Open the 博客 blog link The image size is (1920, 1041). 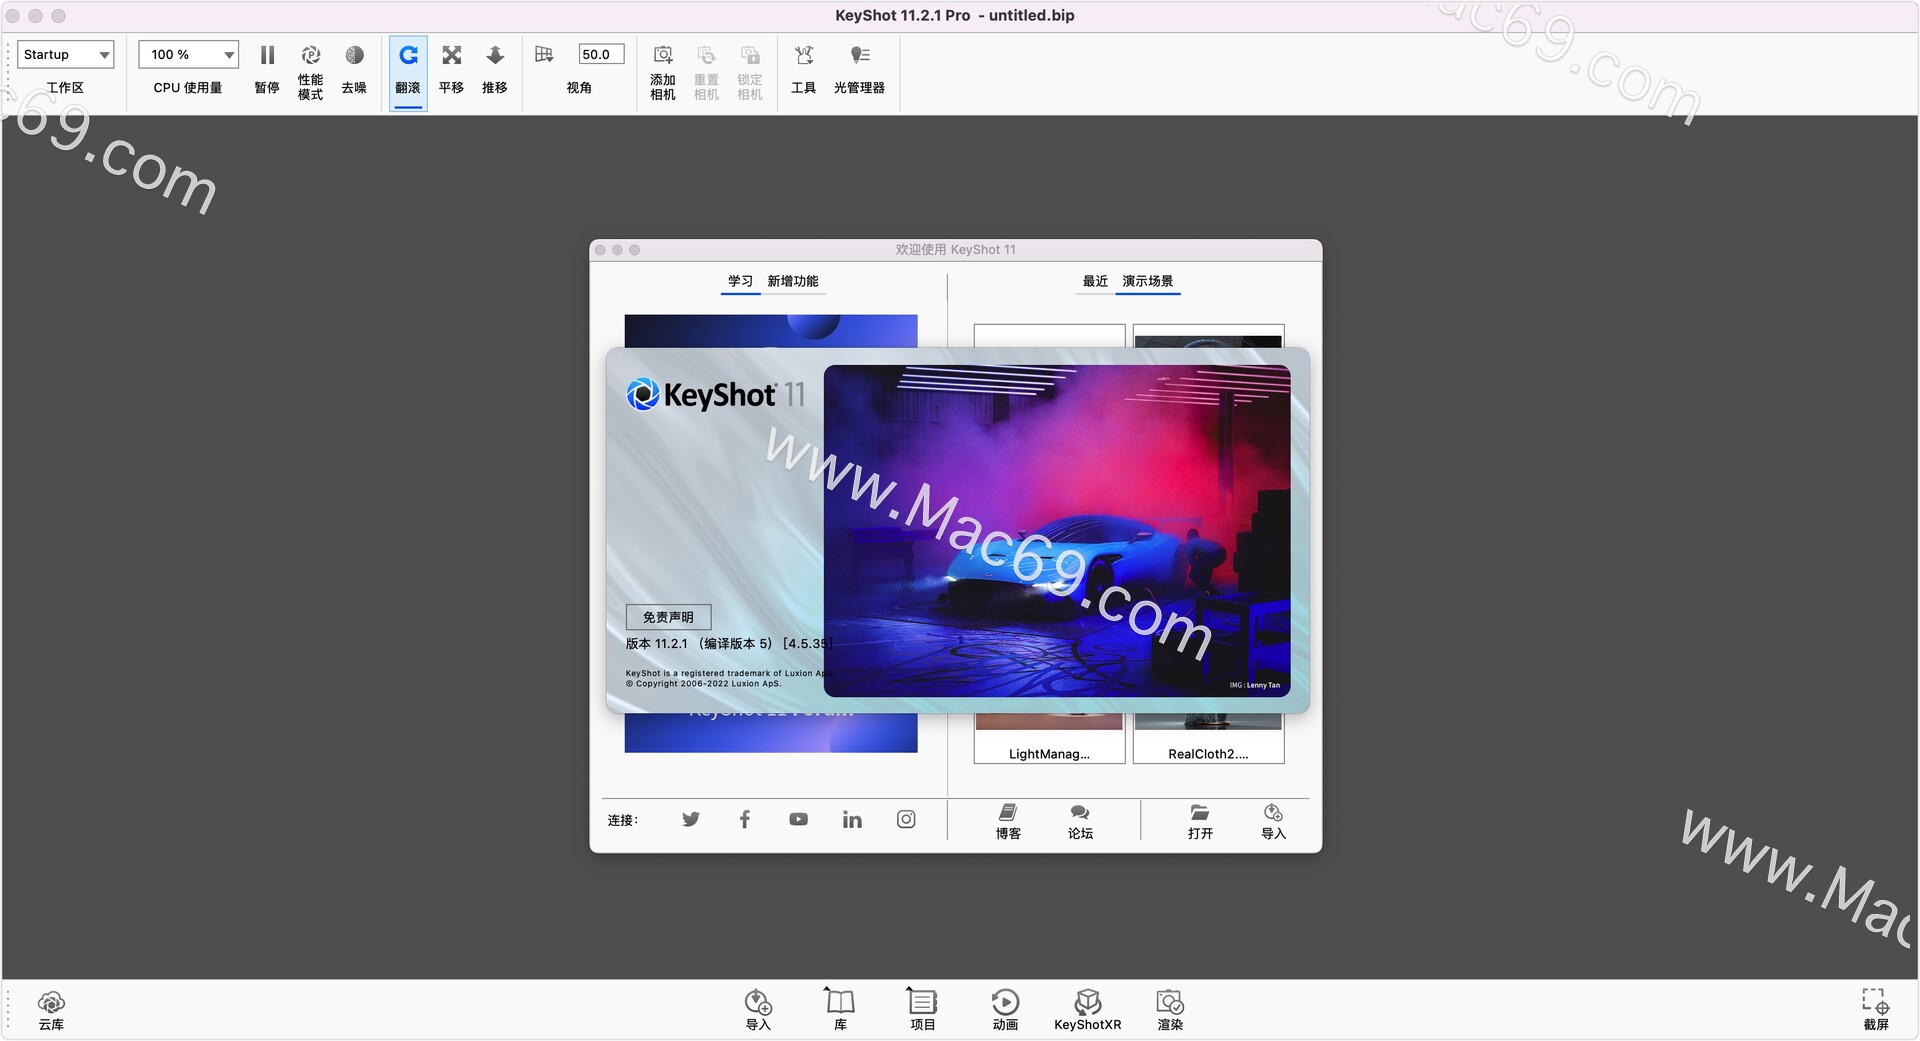click(x=1008, y=822)
